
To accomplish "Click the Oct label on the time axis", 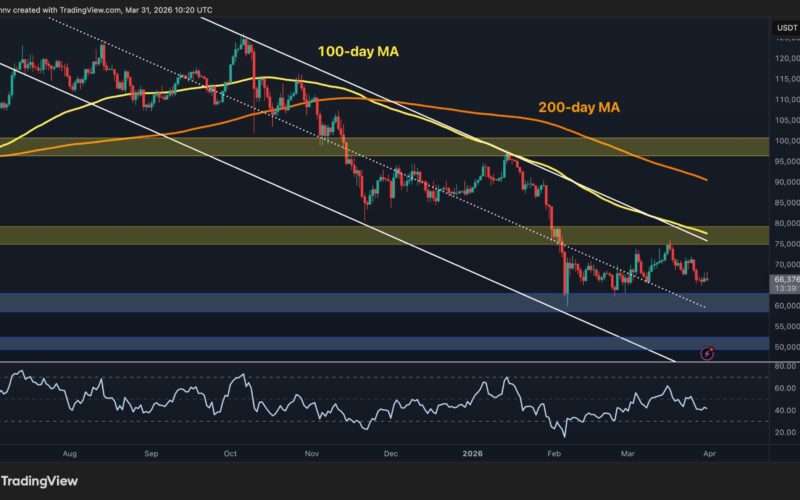I will pos(230,452).
